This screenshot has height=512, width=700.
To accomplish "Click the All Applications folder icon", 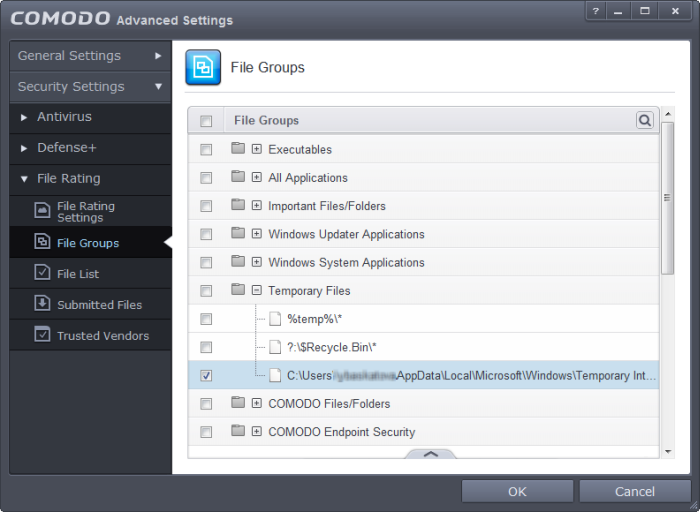I will tap(238, 176).
